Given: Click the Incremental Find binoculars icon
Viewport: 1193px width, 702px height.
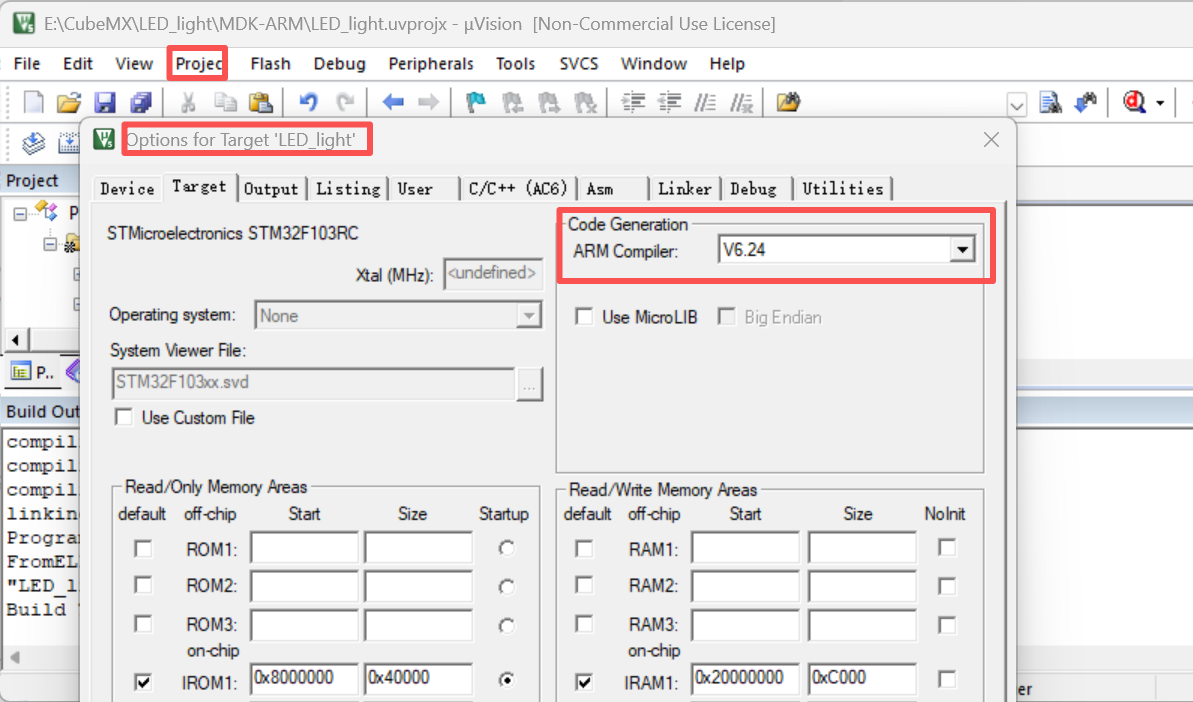Looking at the screenshot, I should point(1086,102).
